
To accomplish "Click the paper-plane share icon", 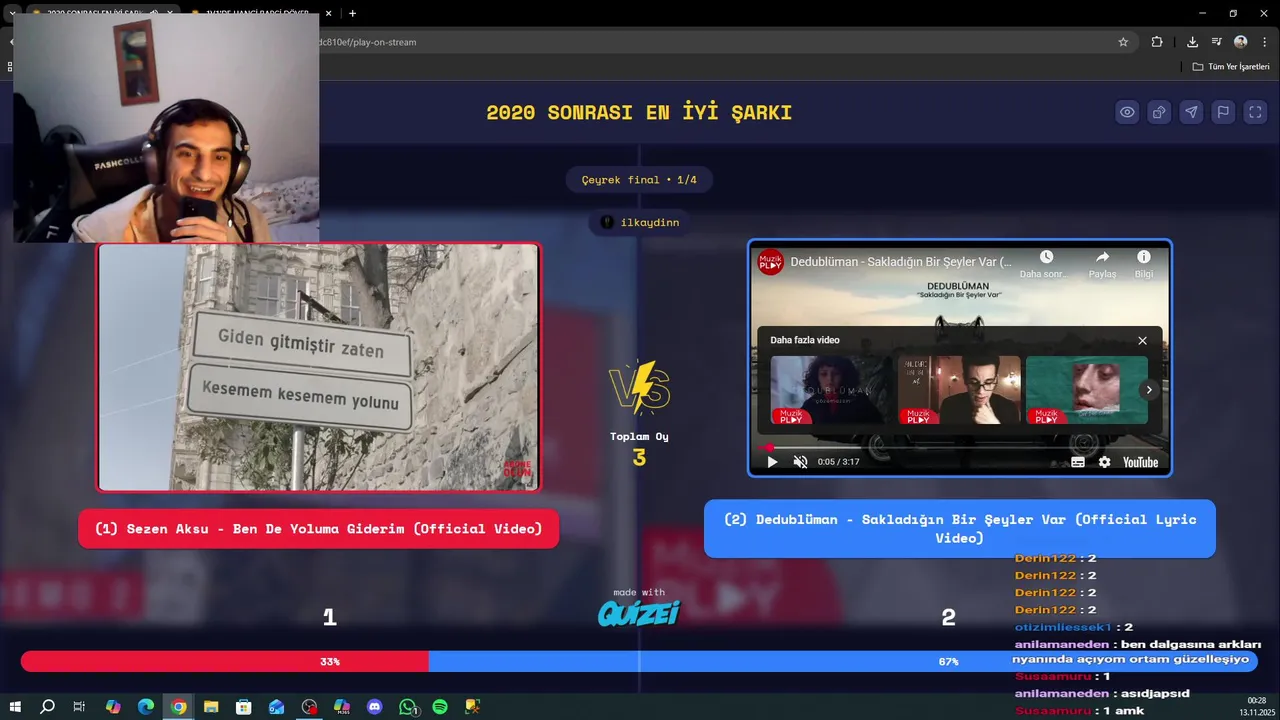I will pyautogui.click(x=1191, y=112).
